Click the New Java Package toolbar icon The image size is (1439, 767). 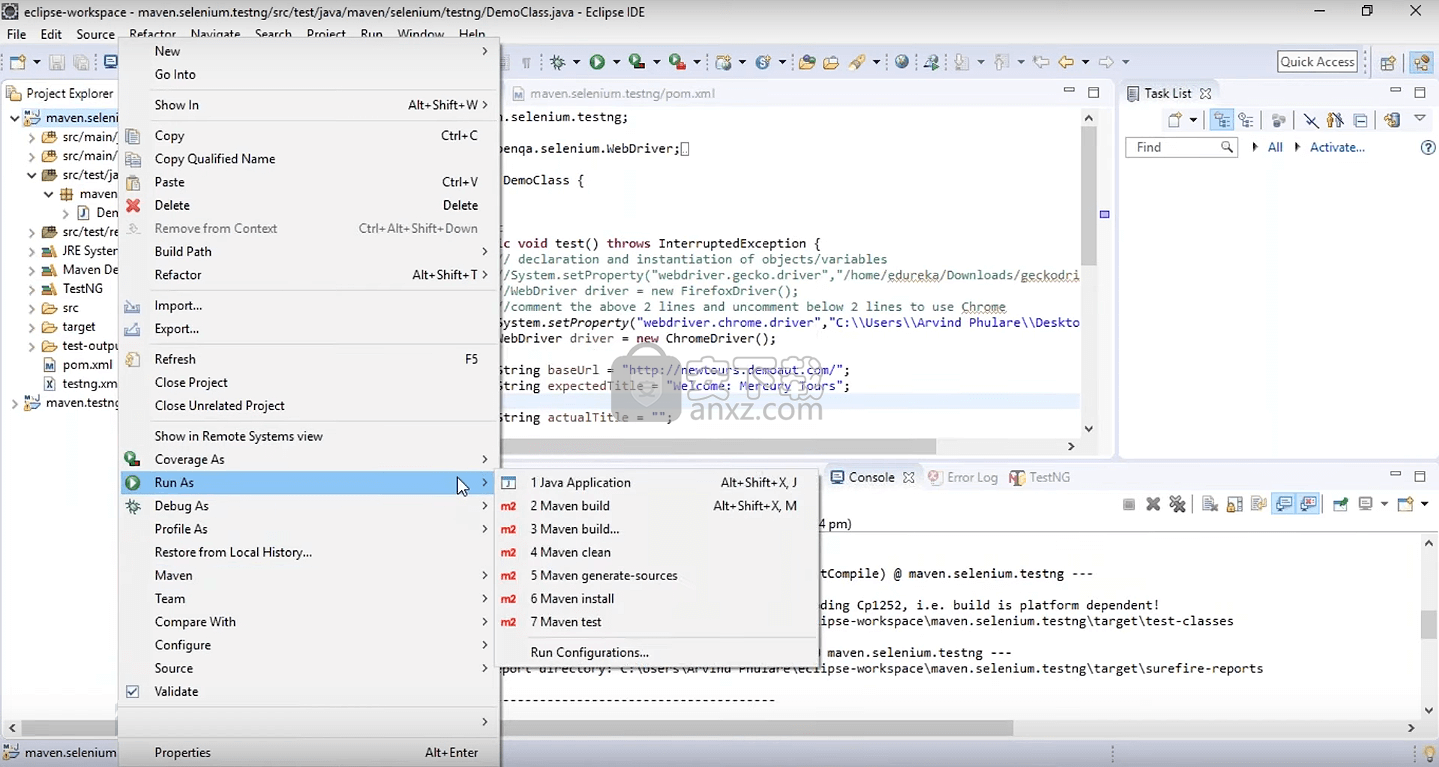(722, 62)
